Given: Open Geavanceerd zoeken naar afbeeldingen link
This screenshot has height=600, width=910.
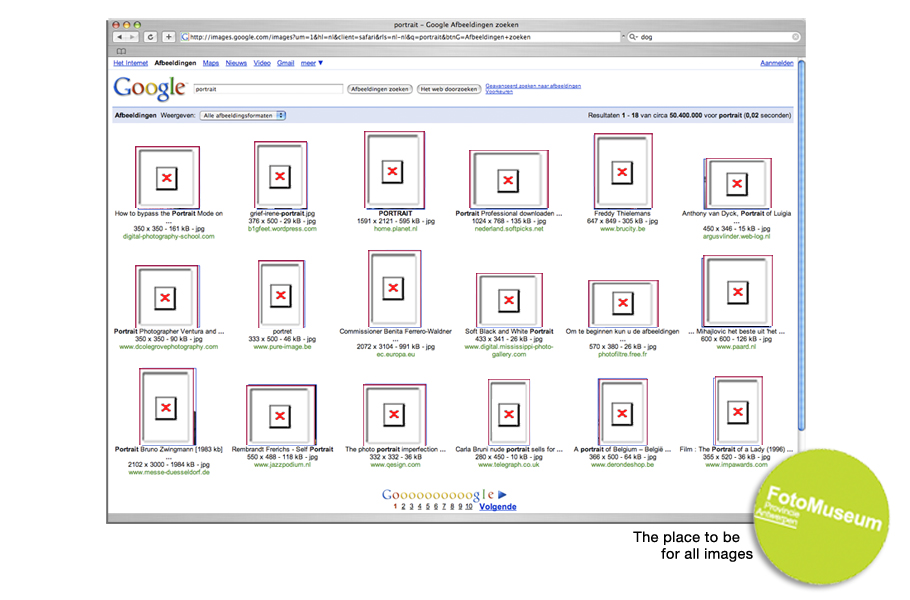Looking at the screenshot, I should coord(533,86).
